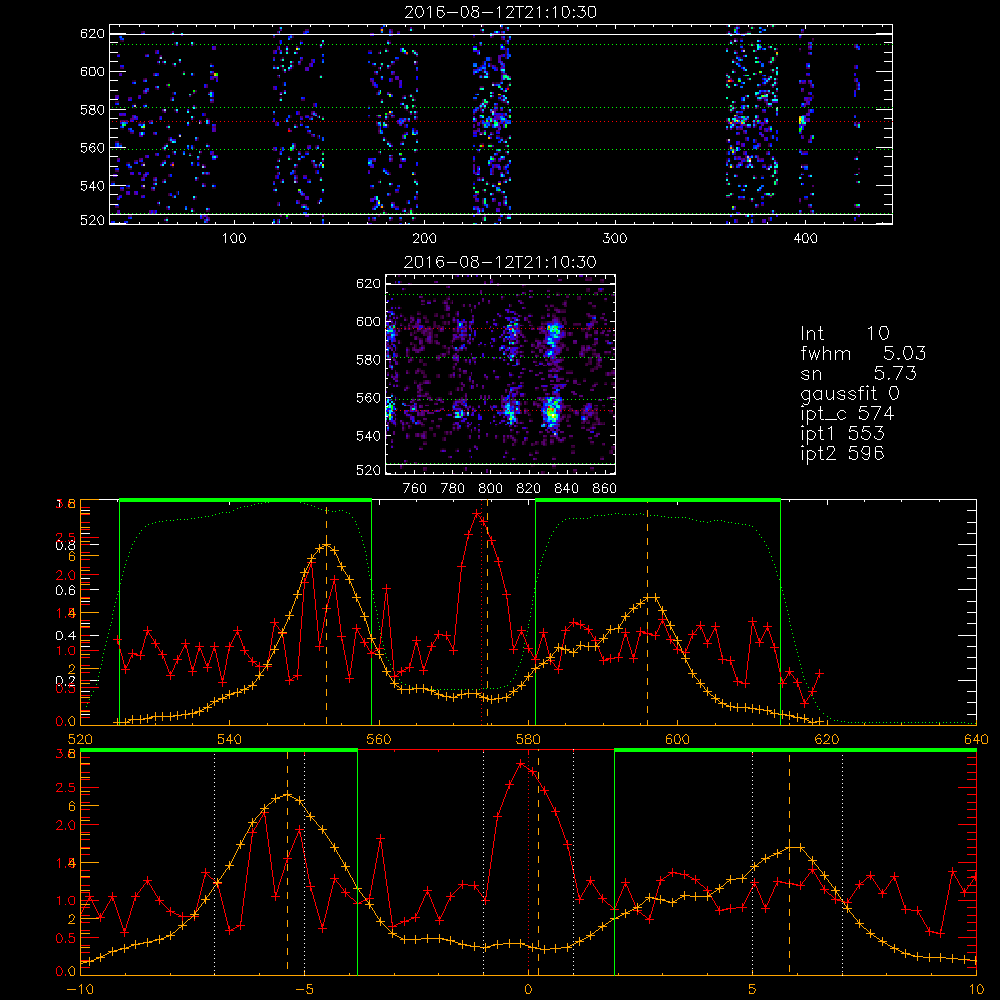Image resolution: width=1000 pixels, height=1000 pixels.
Task: Click the red curve's peak in bottom plot
Action: pos(521,763)
